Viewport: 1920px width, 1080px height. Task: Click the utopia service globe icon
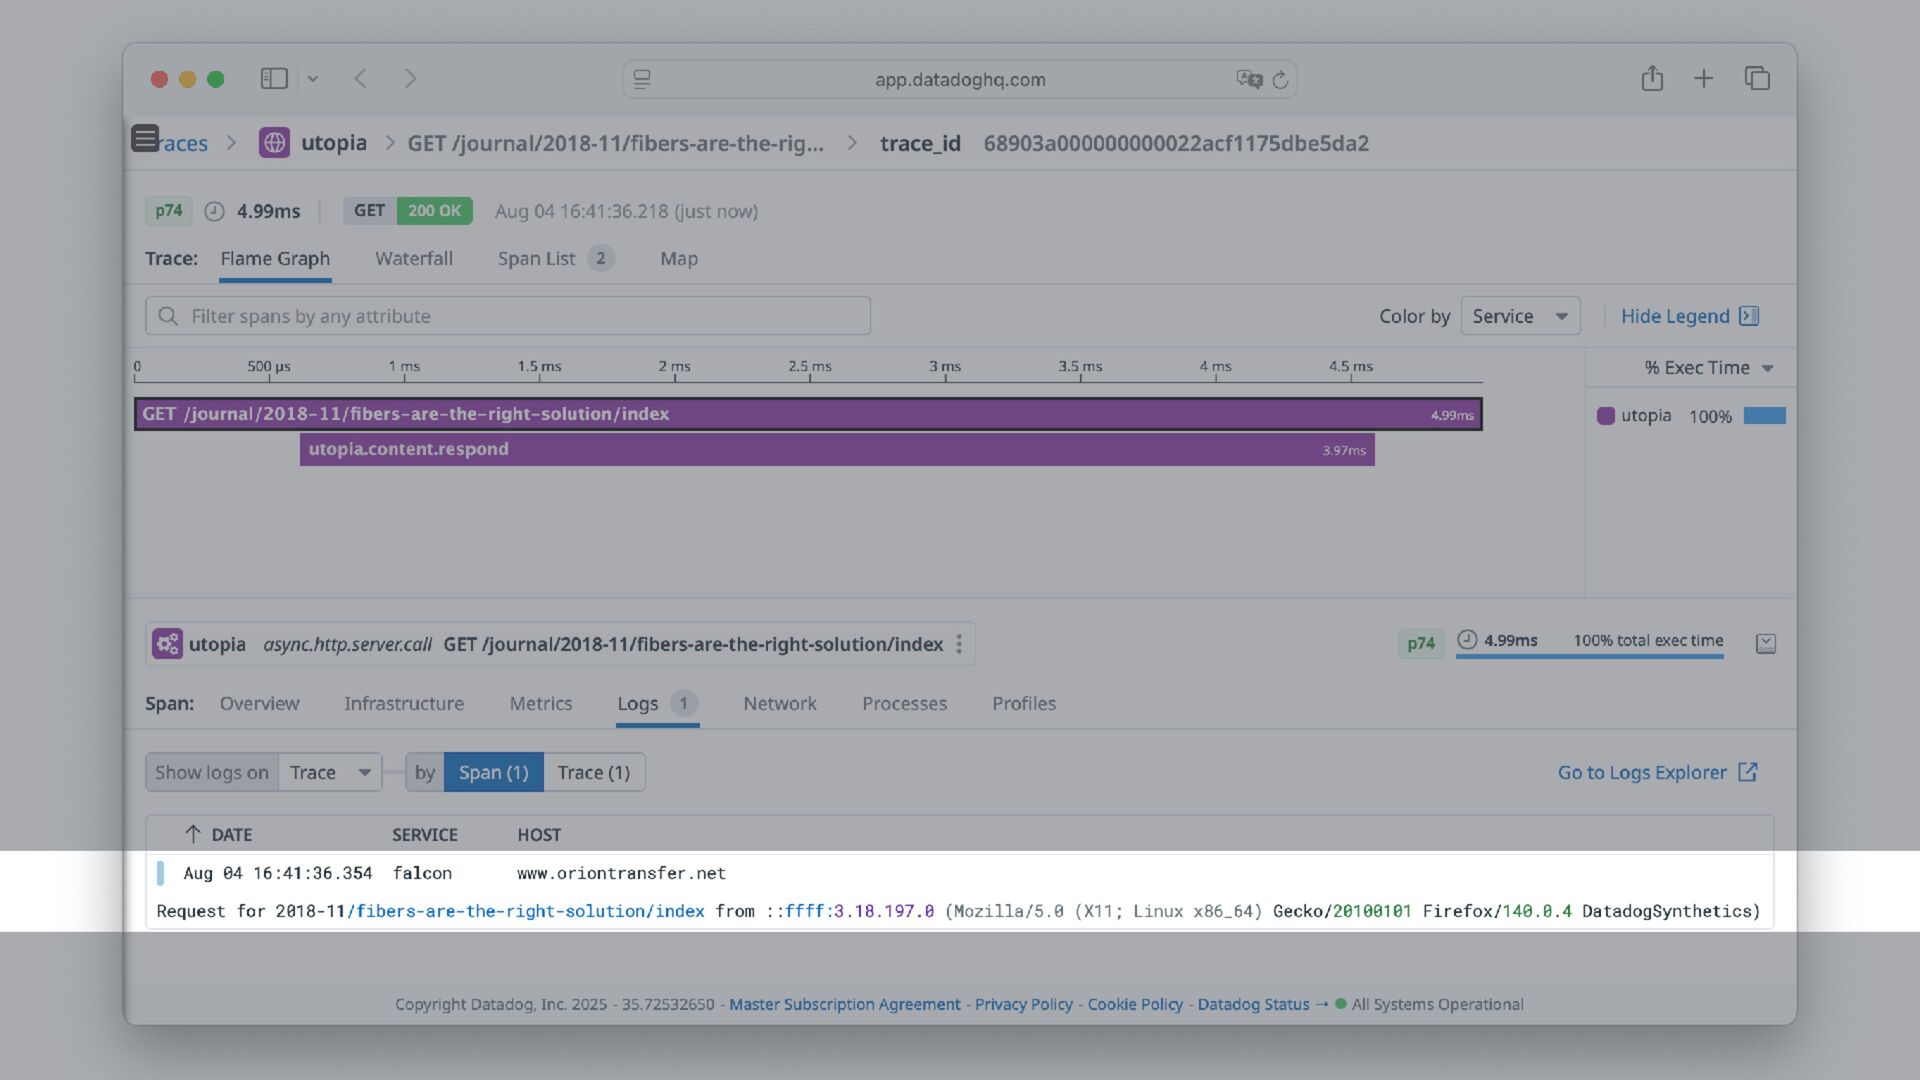tap(274, 143)
